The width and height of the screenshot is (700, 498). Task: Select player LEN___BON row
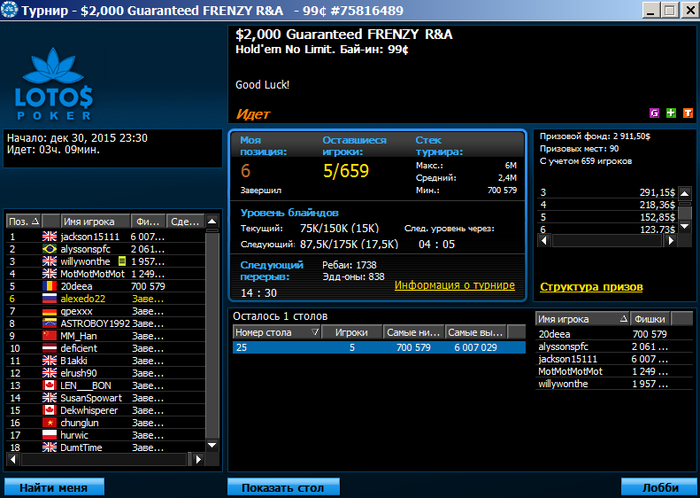click(x=105, y=386)
